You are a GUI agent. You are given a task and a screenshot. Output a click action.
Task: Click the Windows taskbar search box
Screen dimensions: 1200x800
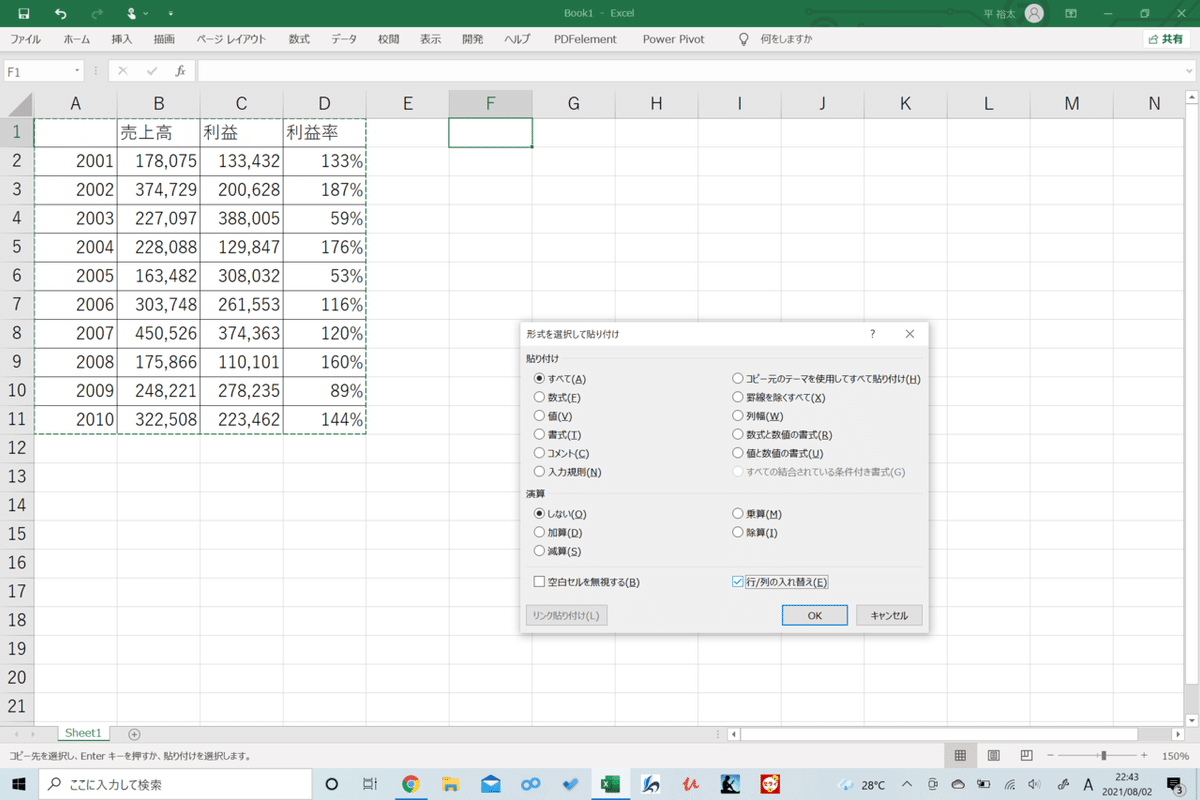point(175,784)
